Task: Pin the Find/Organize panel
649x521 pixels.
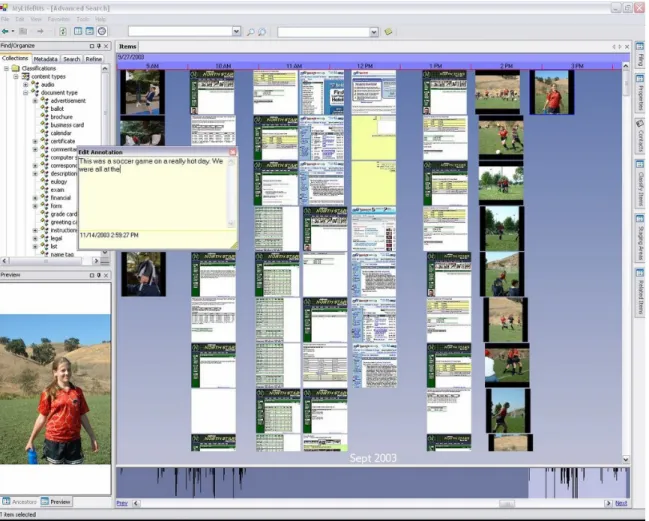Action: (99, 46)
